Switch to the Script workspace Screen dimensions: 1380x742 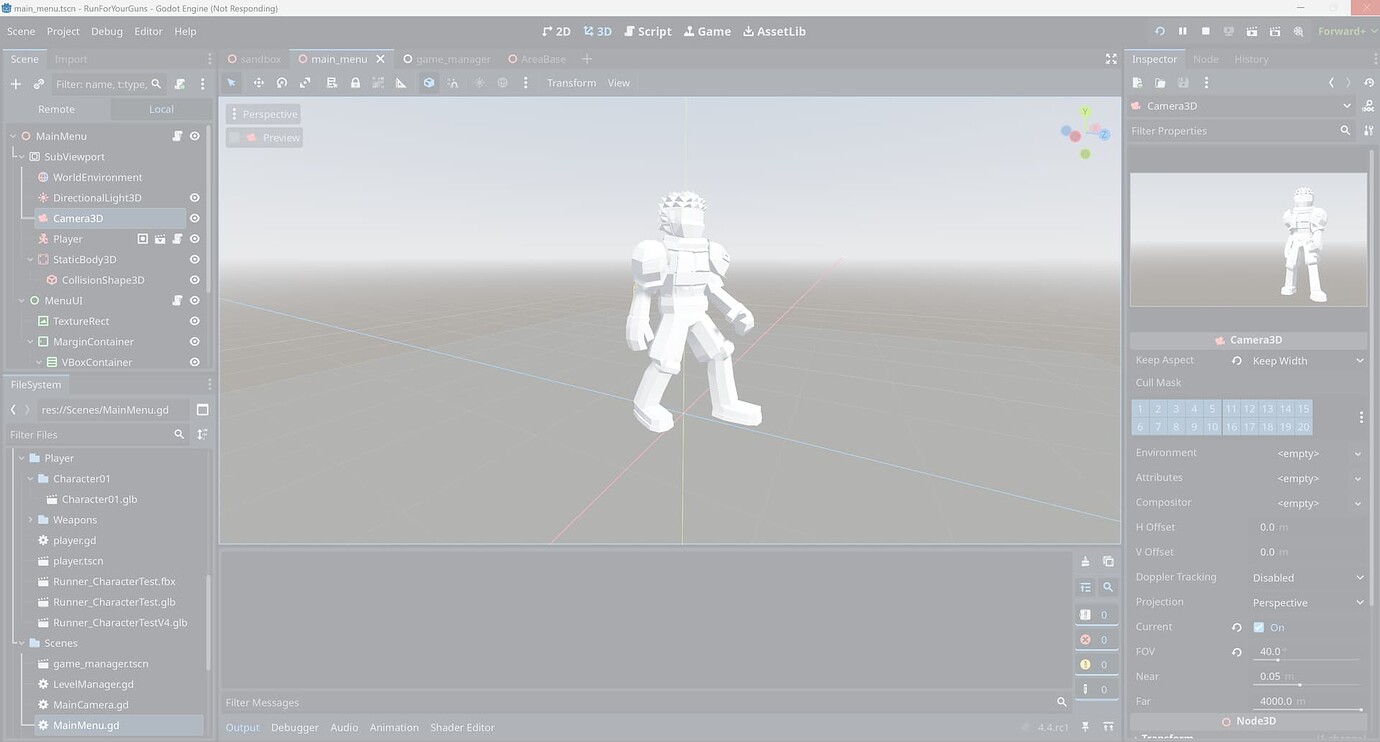[648, 31]
